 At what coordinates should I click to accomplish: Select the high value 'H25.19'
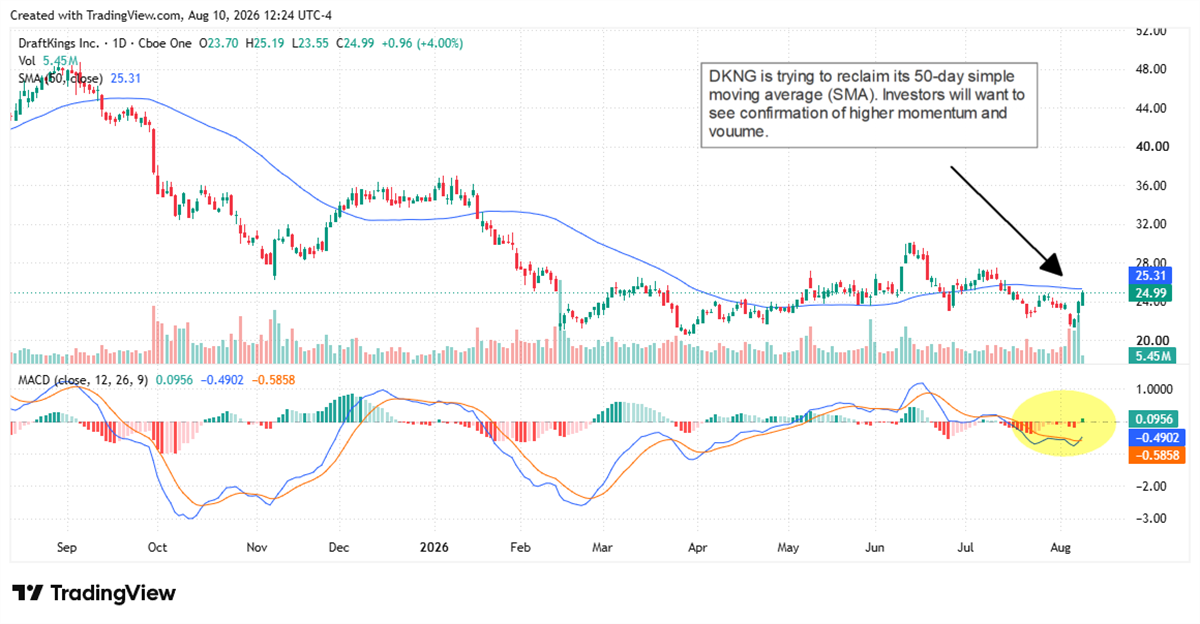pyautogui.click(x=264, y=44)
